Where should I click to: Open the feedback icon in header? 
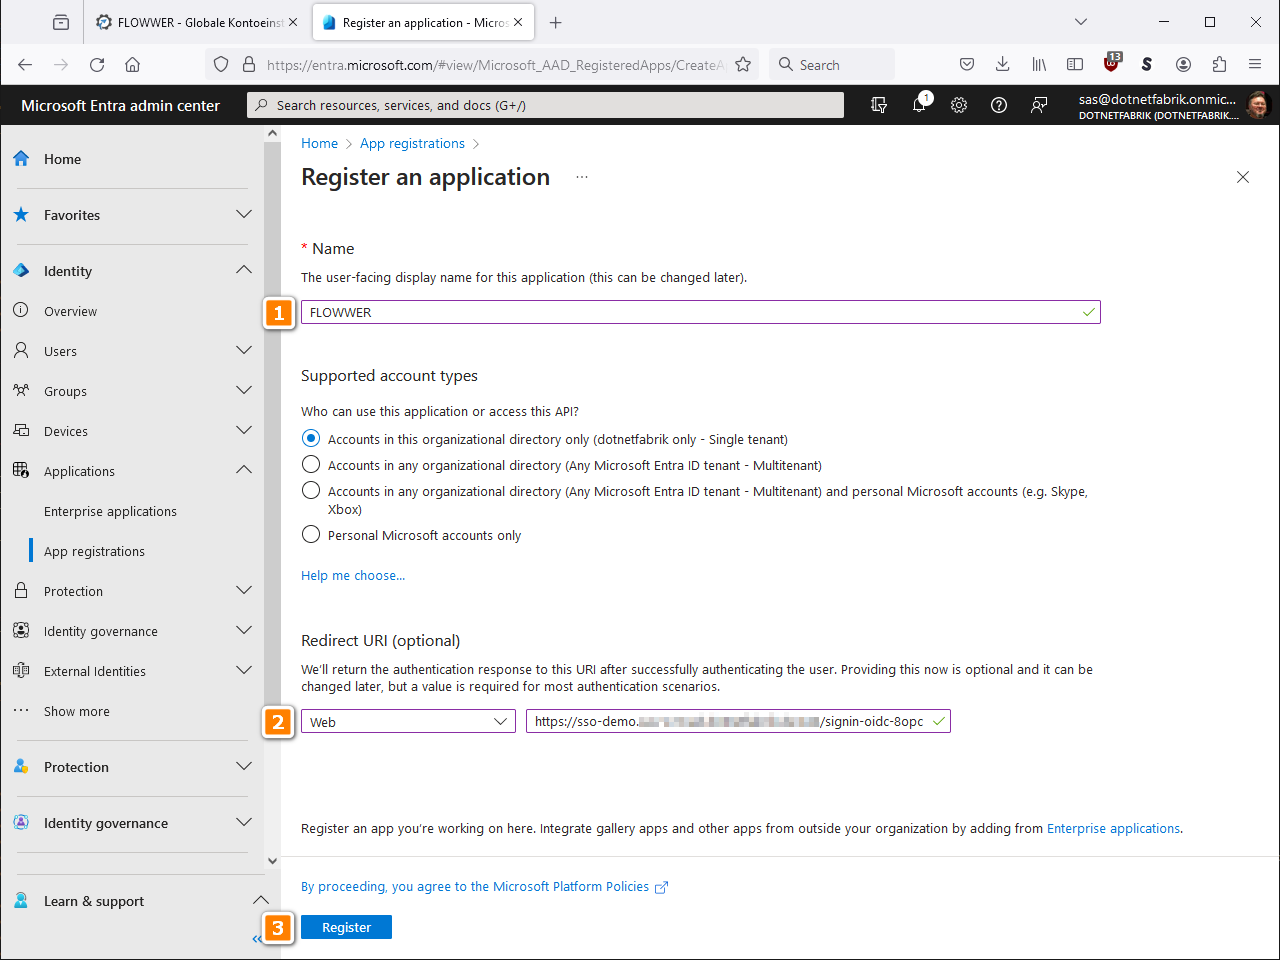[1039, 105]
